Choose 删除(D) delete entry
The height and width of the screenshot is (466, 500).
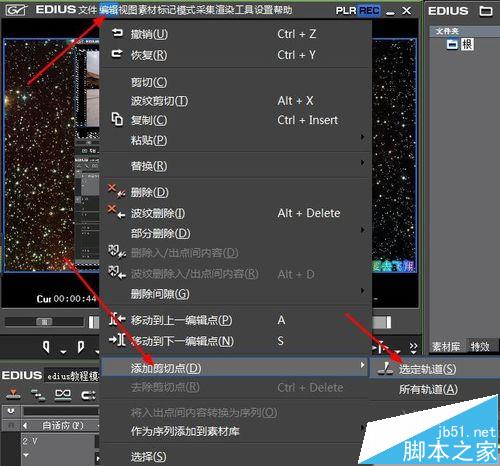tap(235, 192)
